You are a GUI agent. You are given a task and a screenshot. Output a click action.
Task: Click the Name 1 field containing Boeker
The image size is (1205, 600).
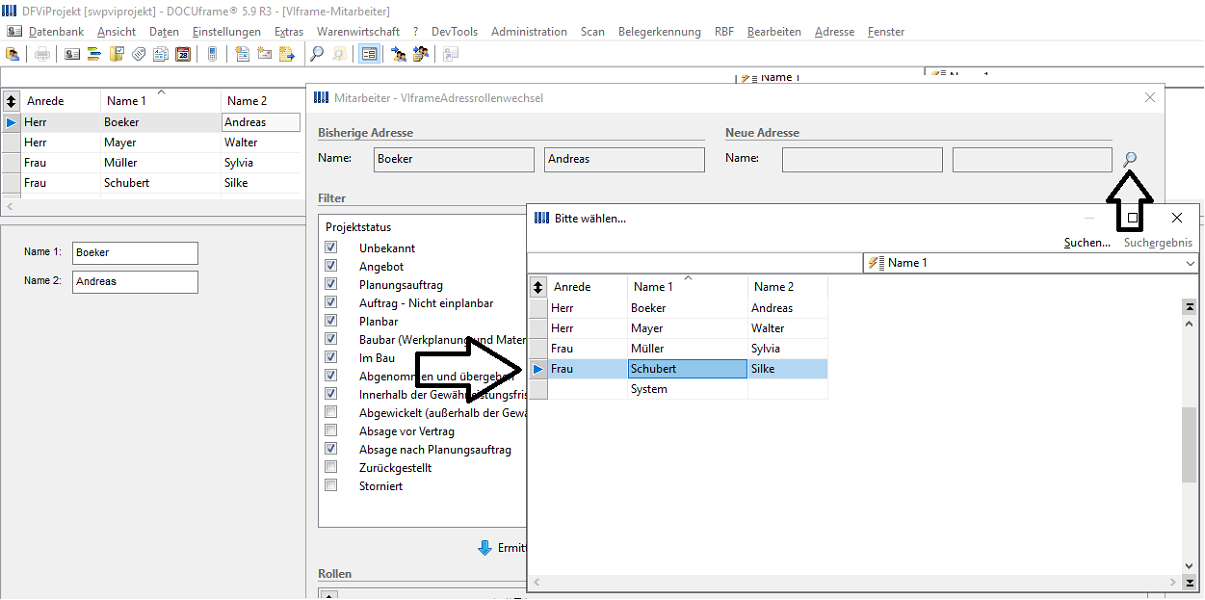pyautogui.click(x=135, y=253)
